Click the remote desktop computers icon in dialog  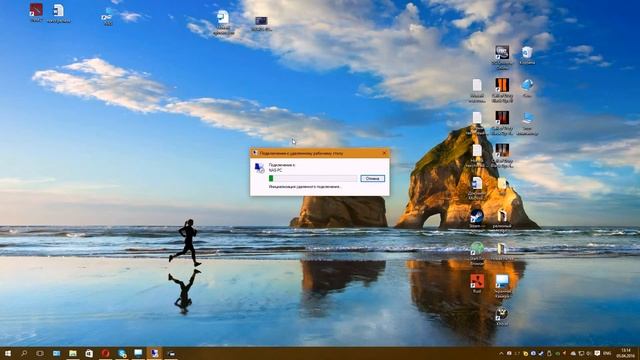click(260, 168)
